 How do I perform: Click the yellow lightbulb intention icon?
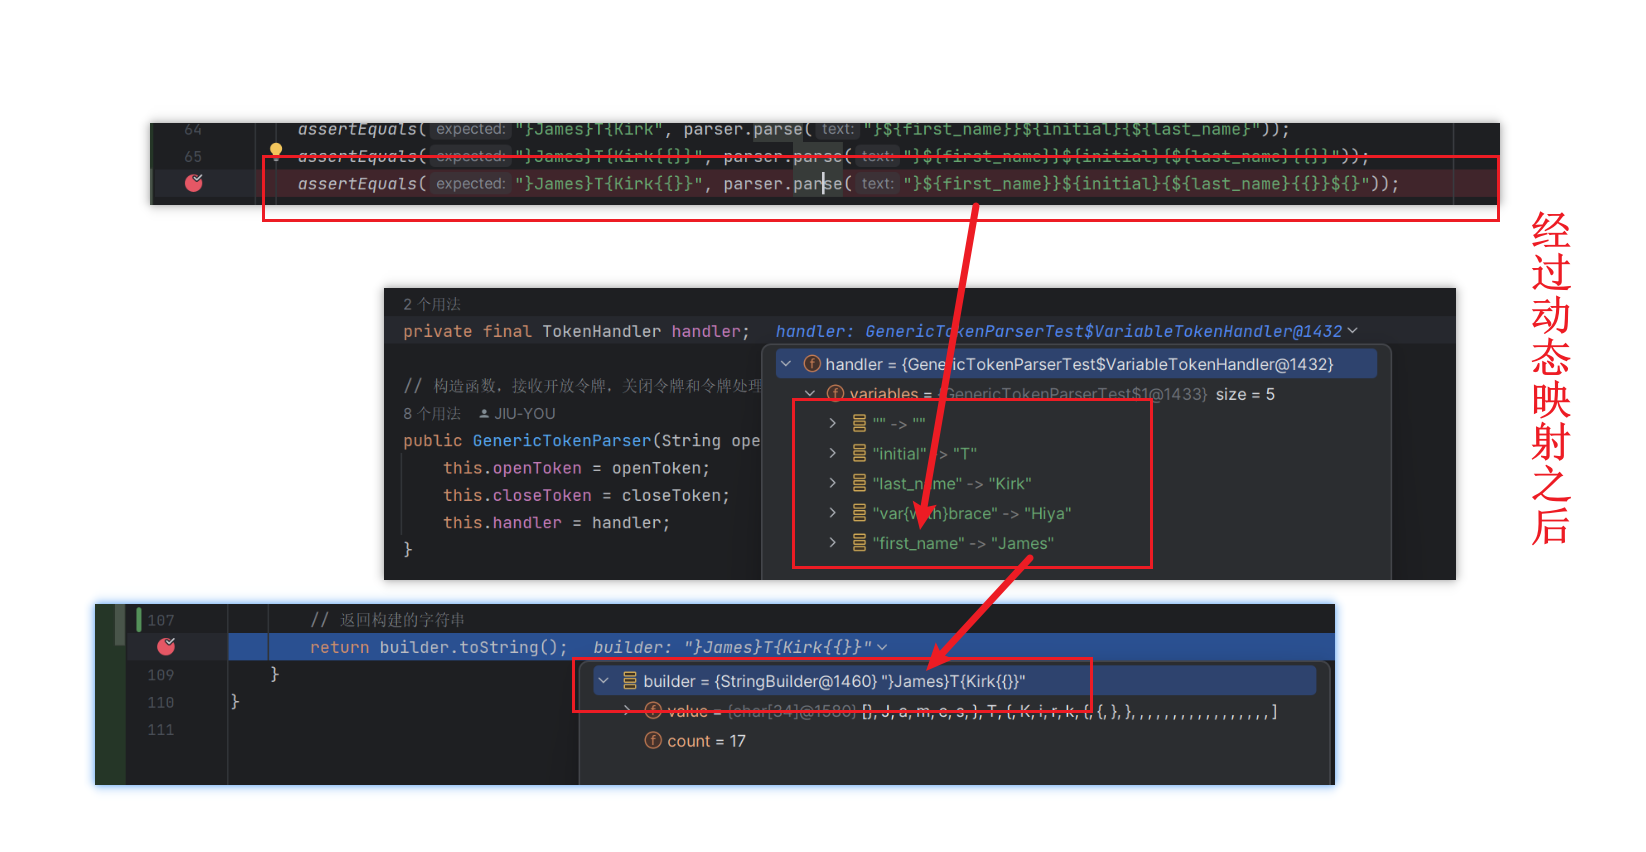point(276,152)
